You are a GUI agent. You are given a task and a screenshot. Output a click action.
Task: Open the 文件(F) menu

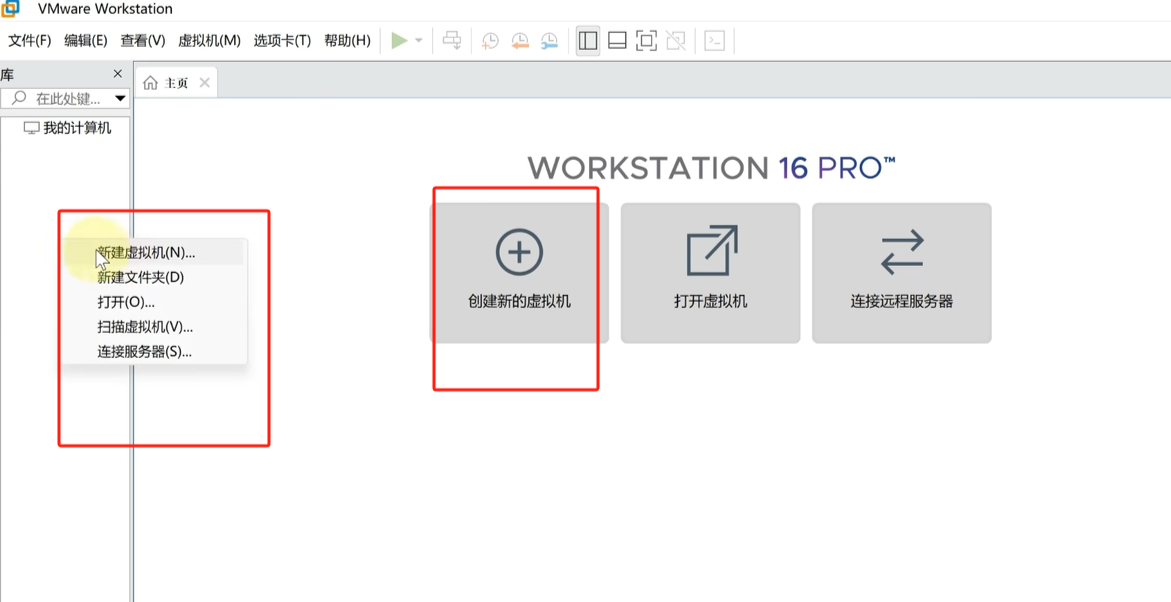[30, 40]
